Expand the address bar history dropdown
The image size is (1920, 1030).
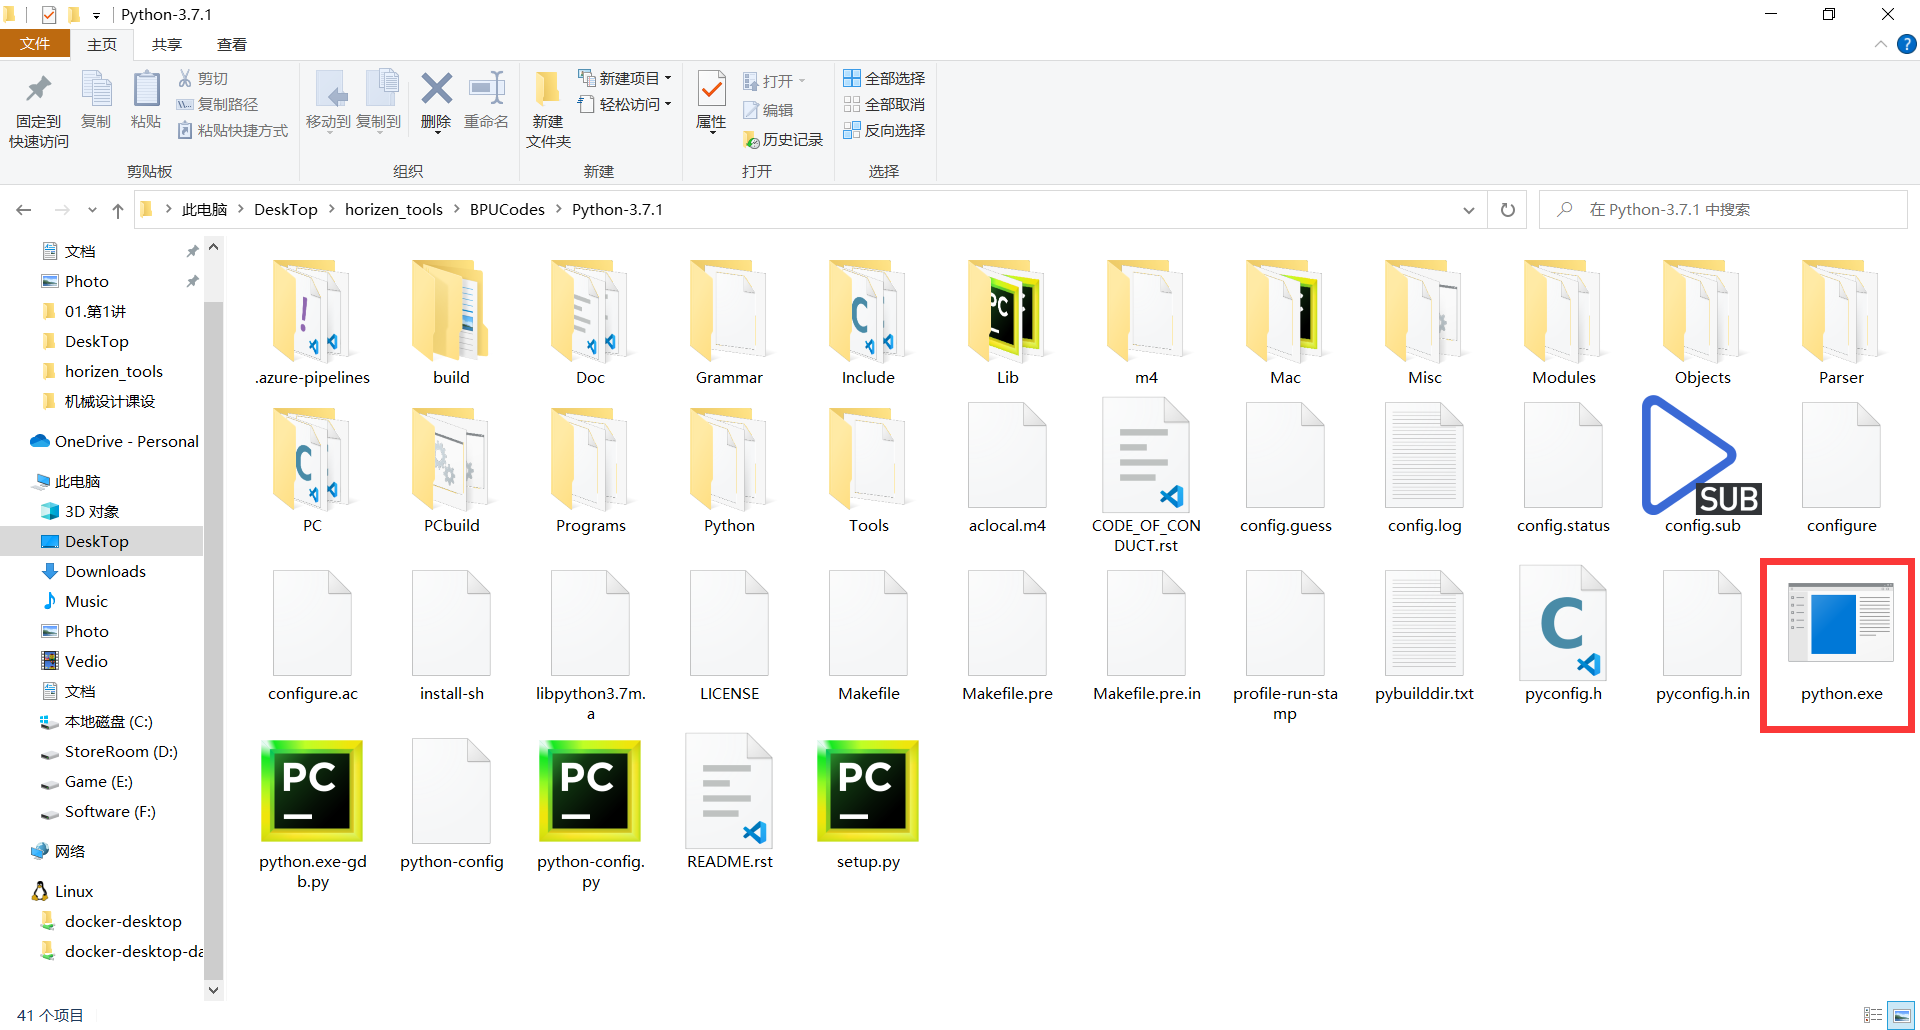pyautogui.click(x=1468, y=210)
